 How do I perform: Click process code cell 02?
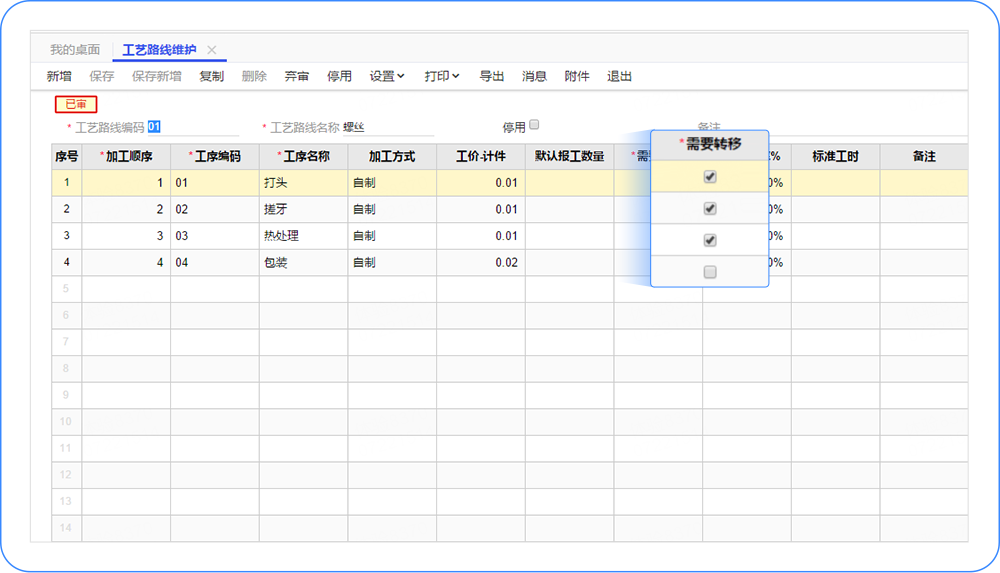[x=215, y=209]
